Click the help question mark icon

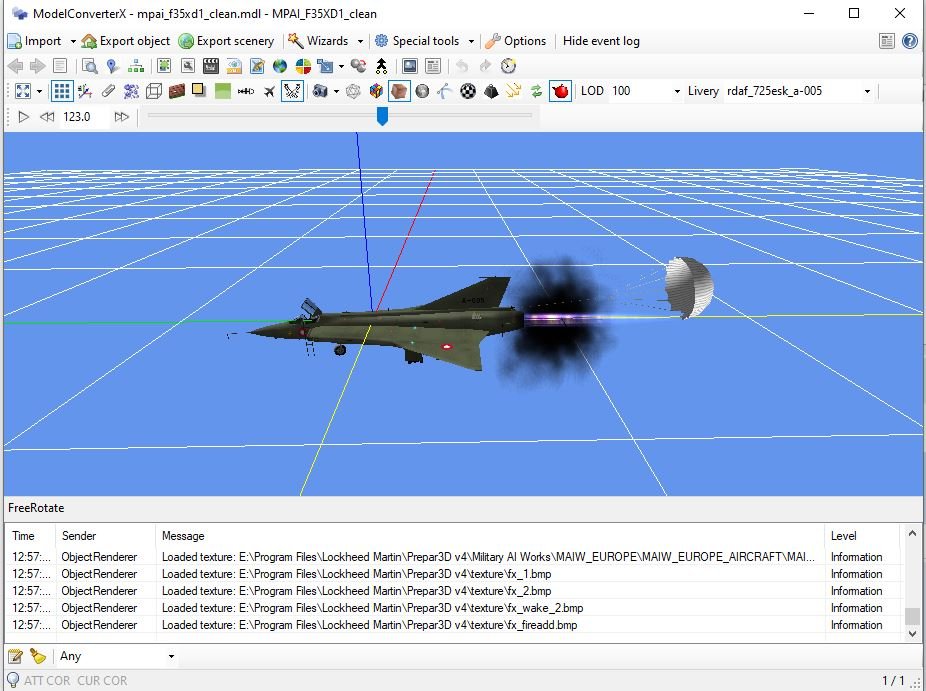(909, 41)
